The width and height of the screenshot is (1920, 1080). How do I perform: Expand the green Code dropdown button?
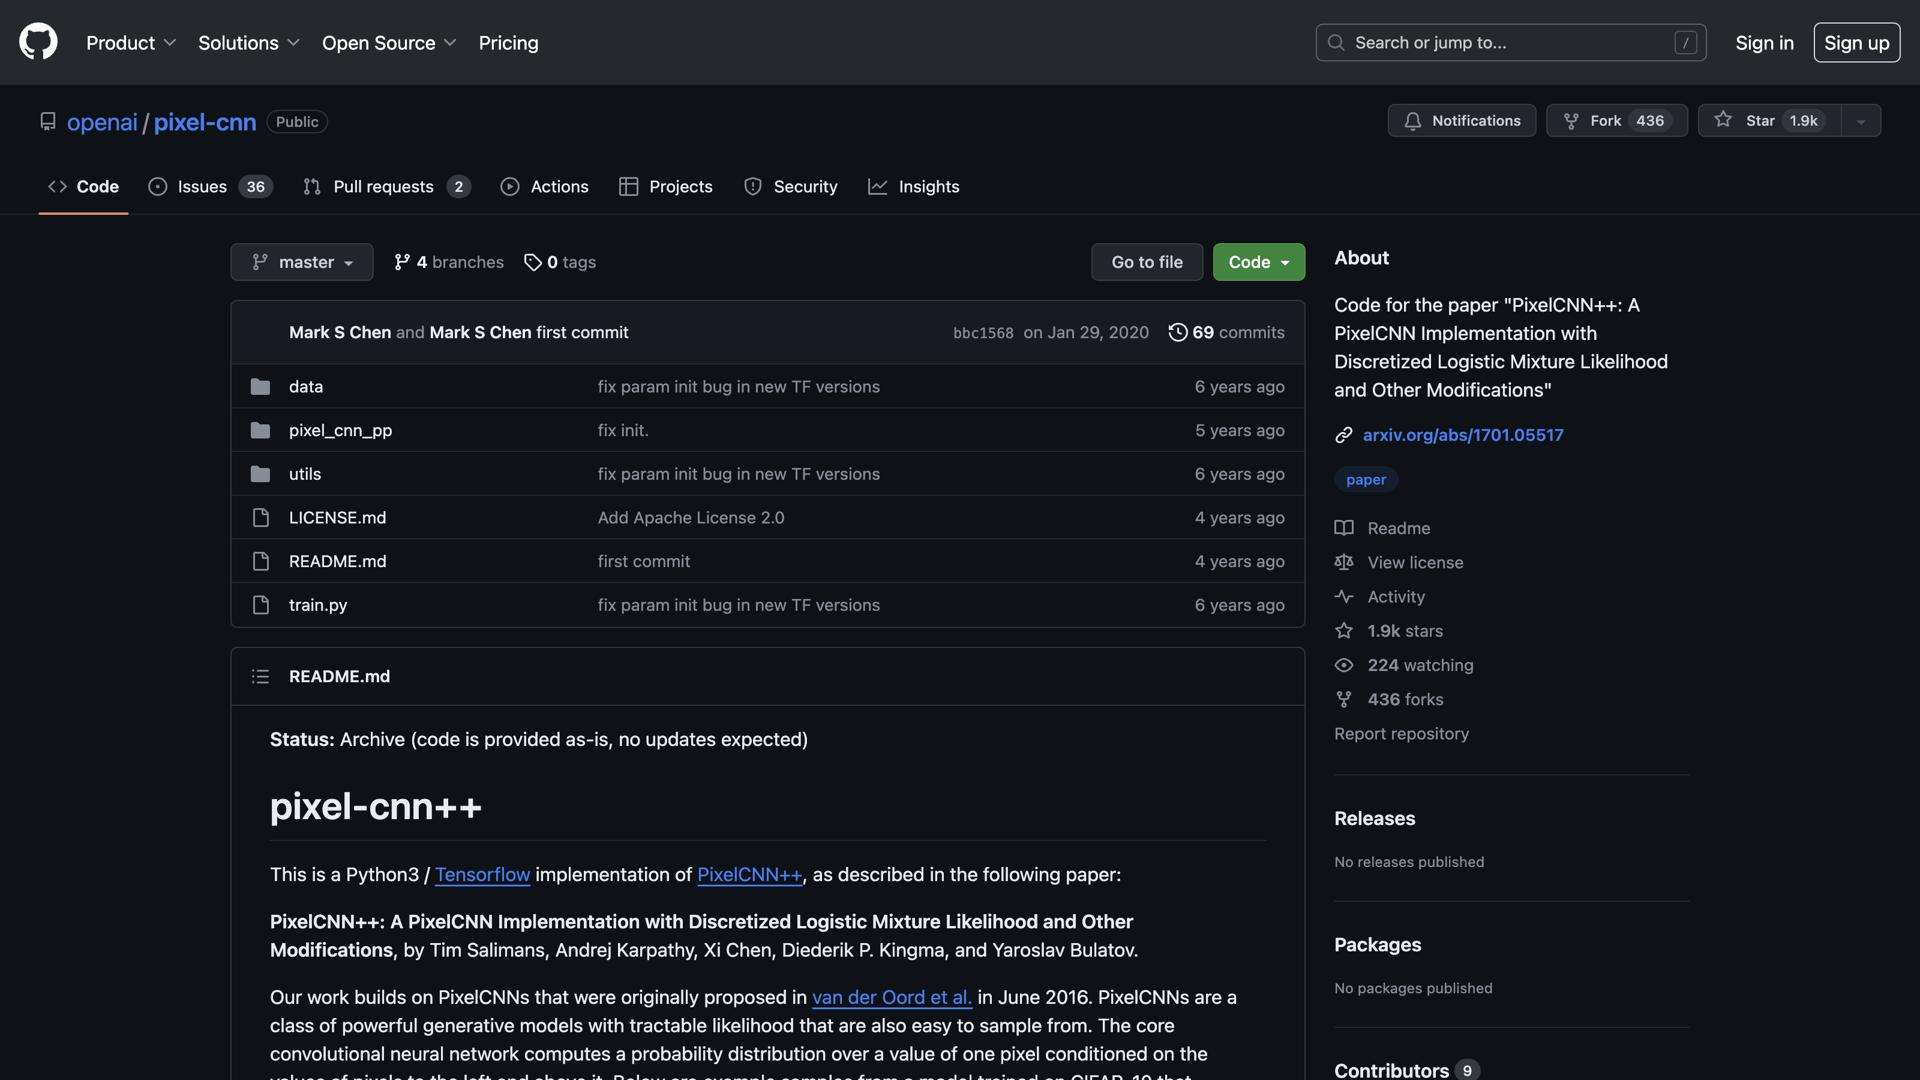1258,262
